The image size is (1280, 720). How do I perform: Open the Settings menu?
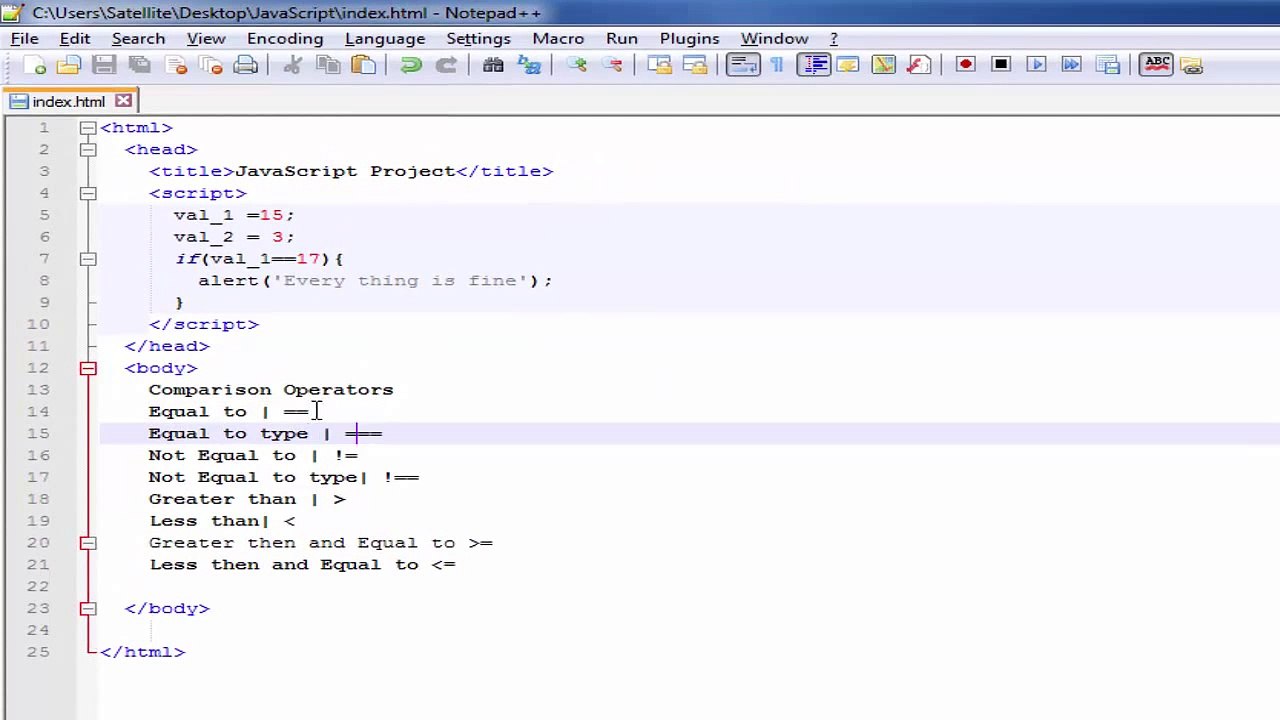478,38
